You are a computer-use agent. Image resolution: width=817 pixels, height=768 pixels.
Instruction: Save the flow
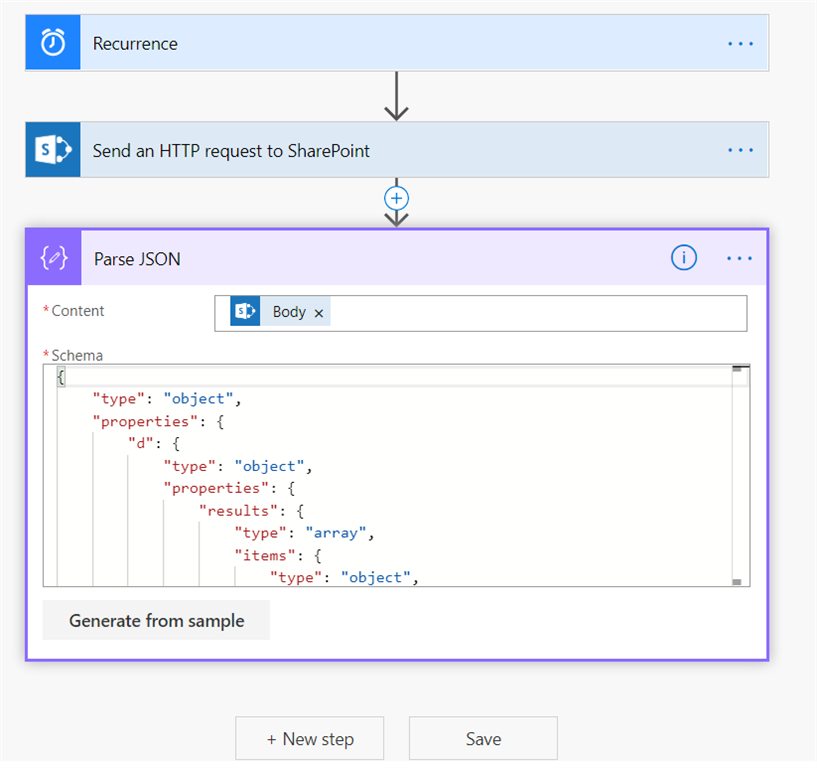(x=483, y=739)
